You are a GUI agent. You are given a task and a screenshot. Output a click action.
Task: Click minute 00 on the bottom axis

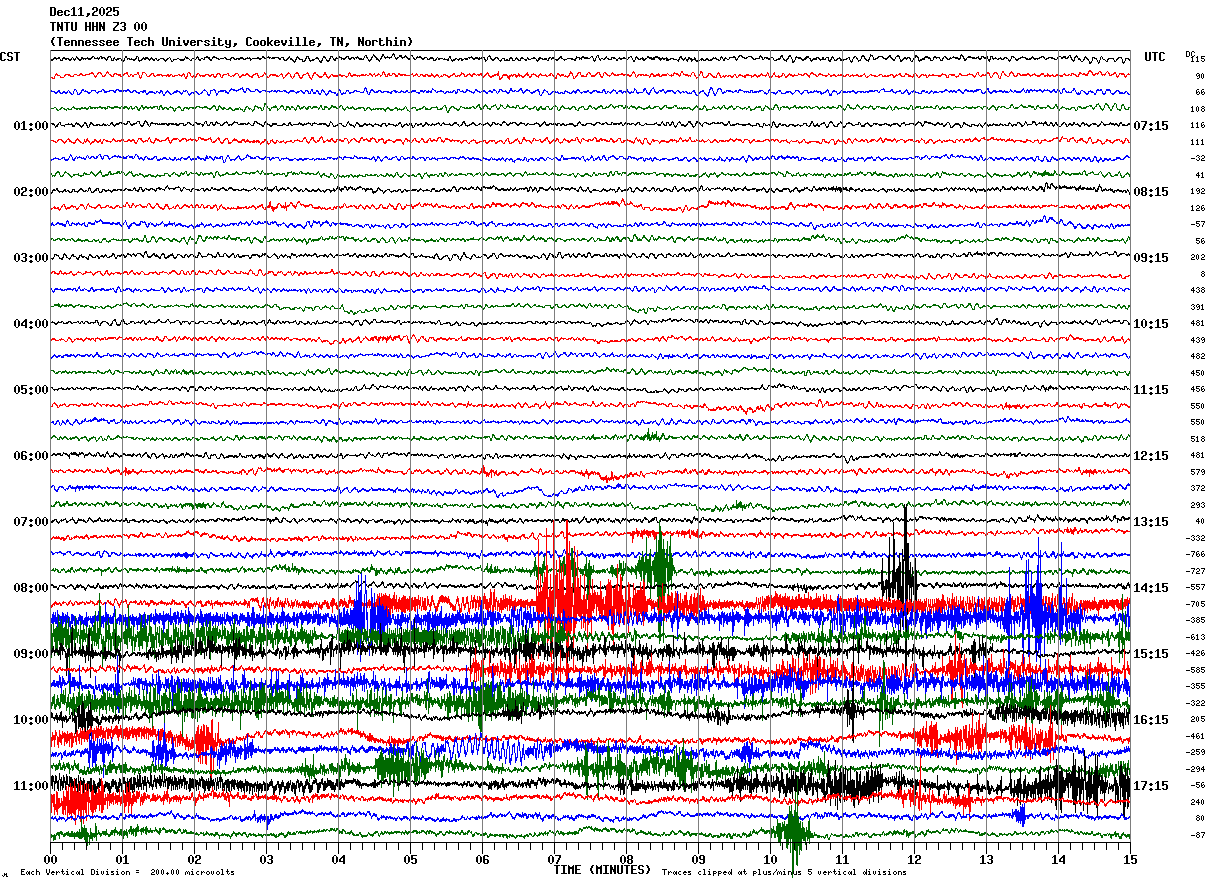51,859
